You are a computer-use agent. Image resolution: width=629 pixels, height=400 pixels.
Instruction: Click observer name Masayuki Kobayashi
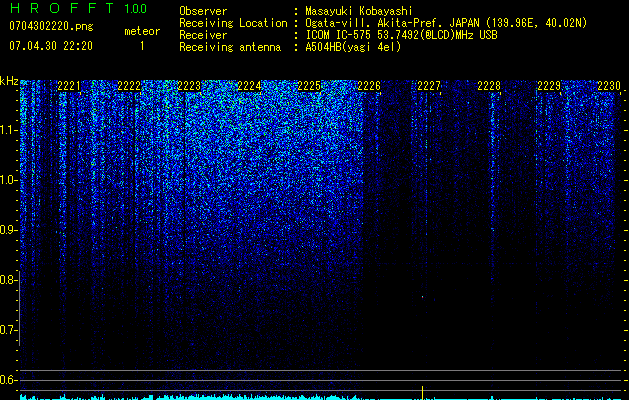point(358,11)
